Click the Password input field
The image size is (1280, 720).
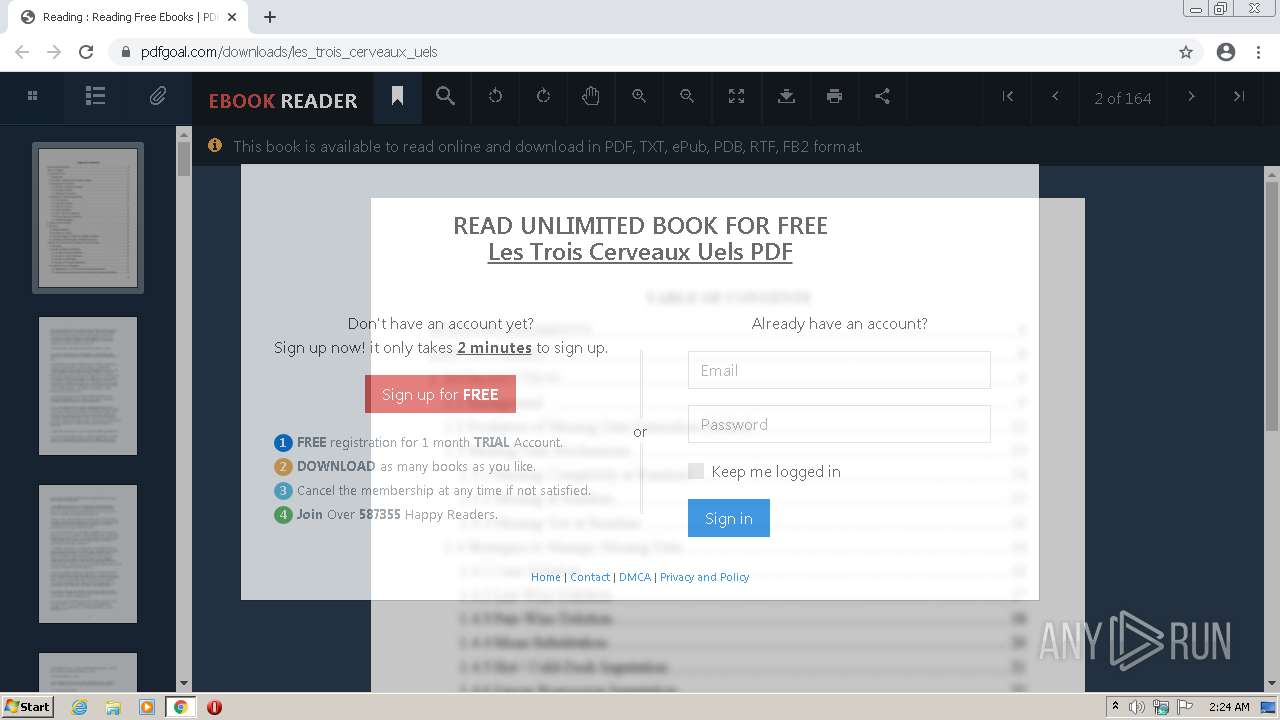pyautogui.click(x=839, y=424)
